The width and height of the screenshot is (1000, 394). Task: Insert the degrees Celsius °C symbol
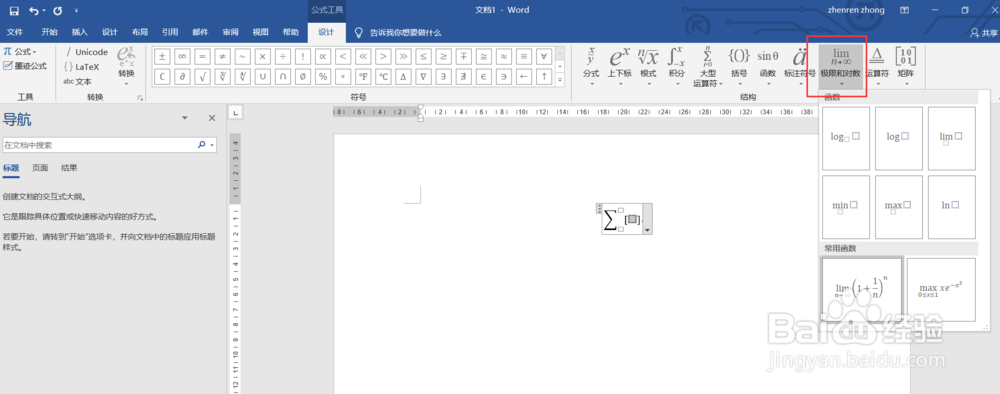[383, 77]
